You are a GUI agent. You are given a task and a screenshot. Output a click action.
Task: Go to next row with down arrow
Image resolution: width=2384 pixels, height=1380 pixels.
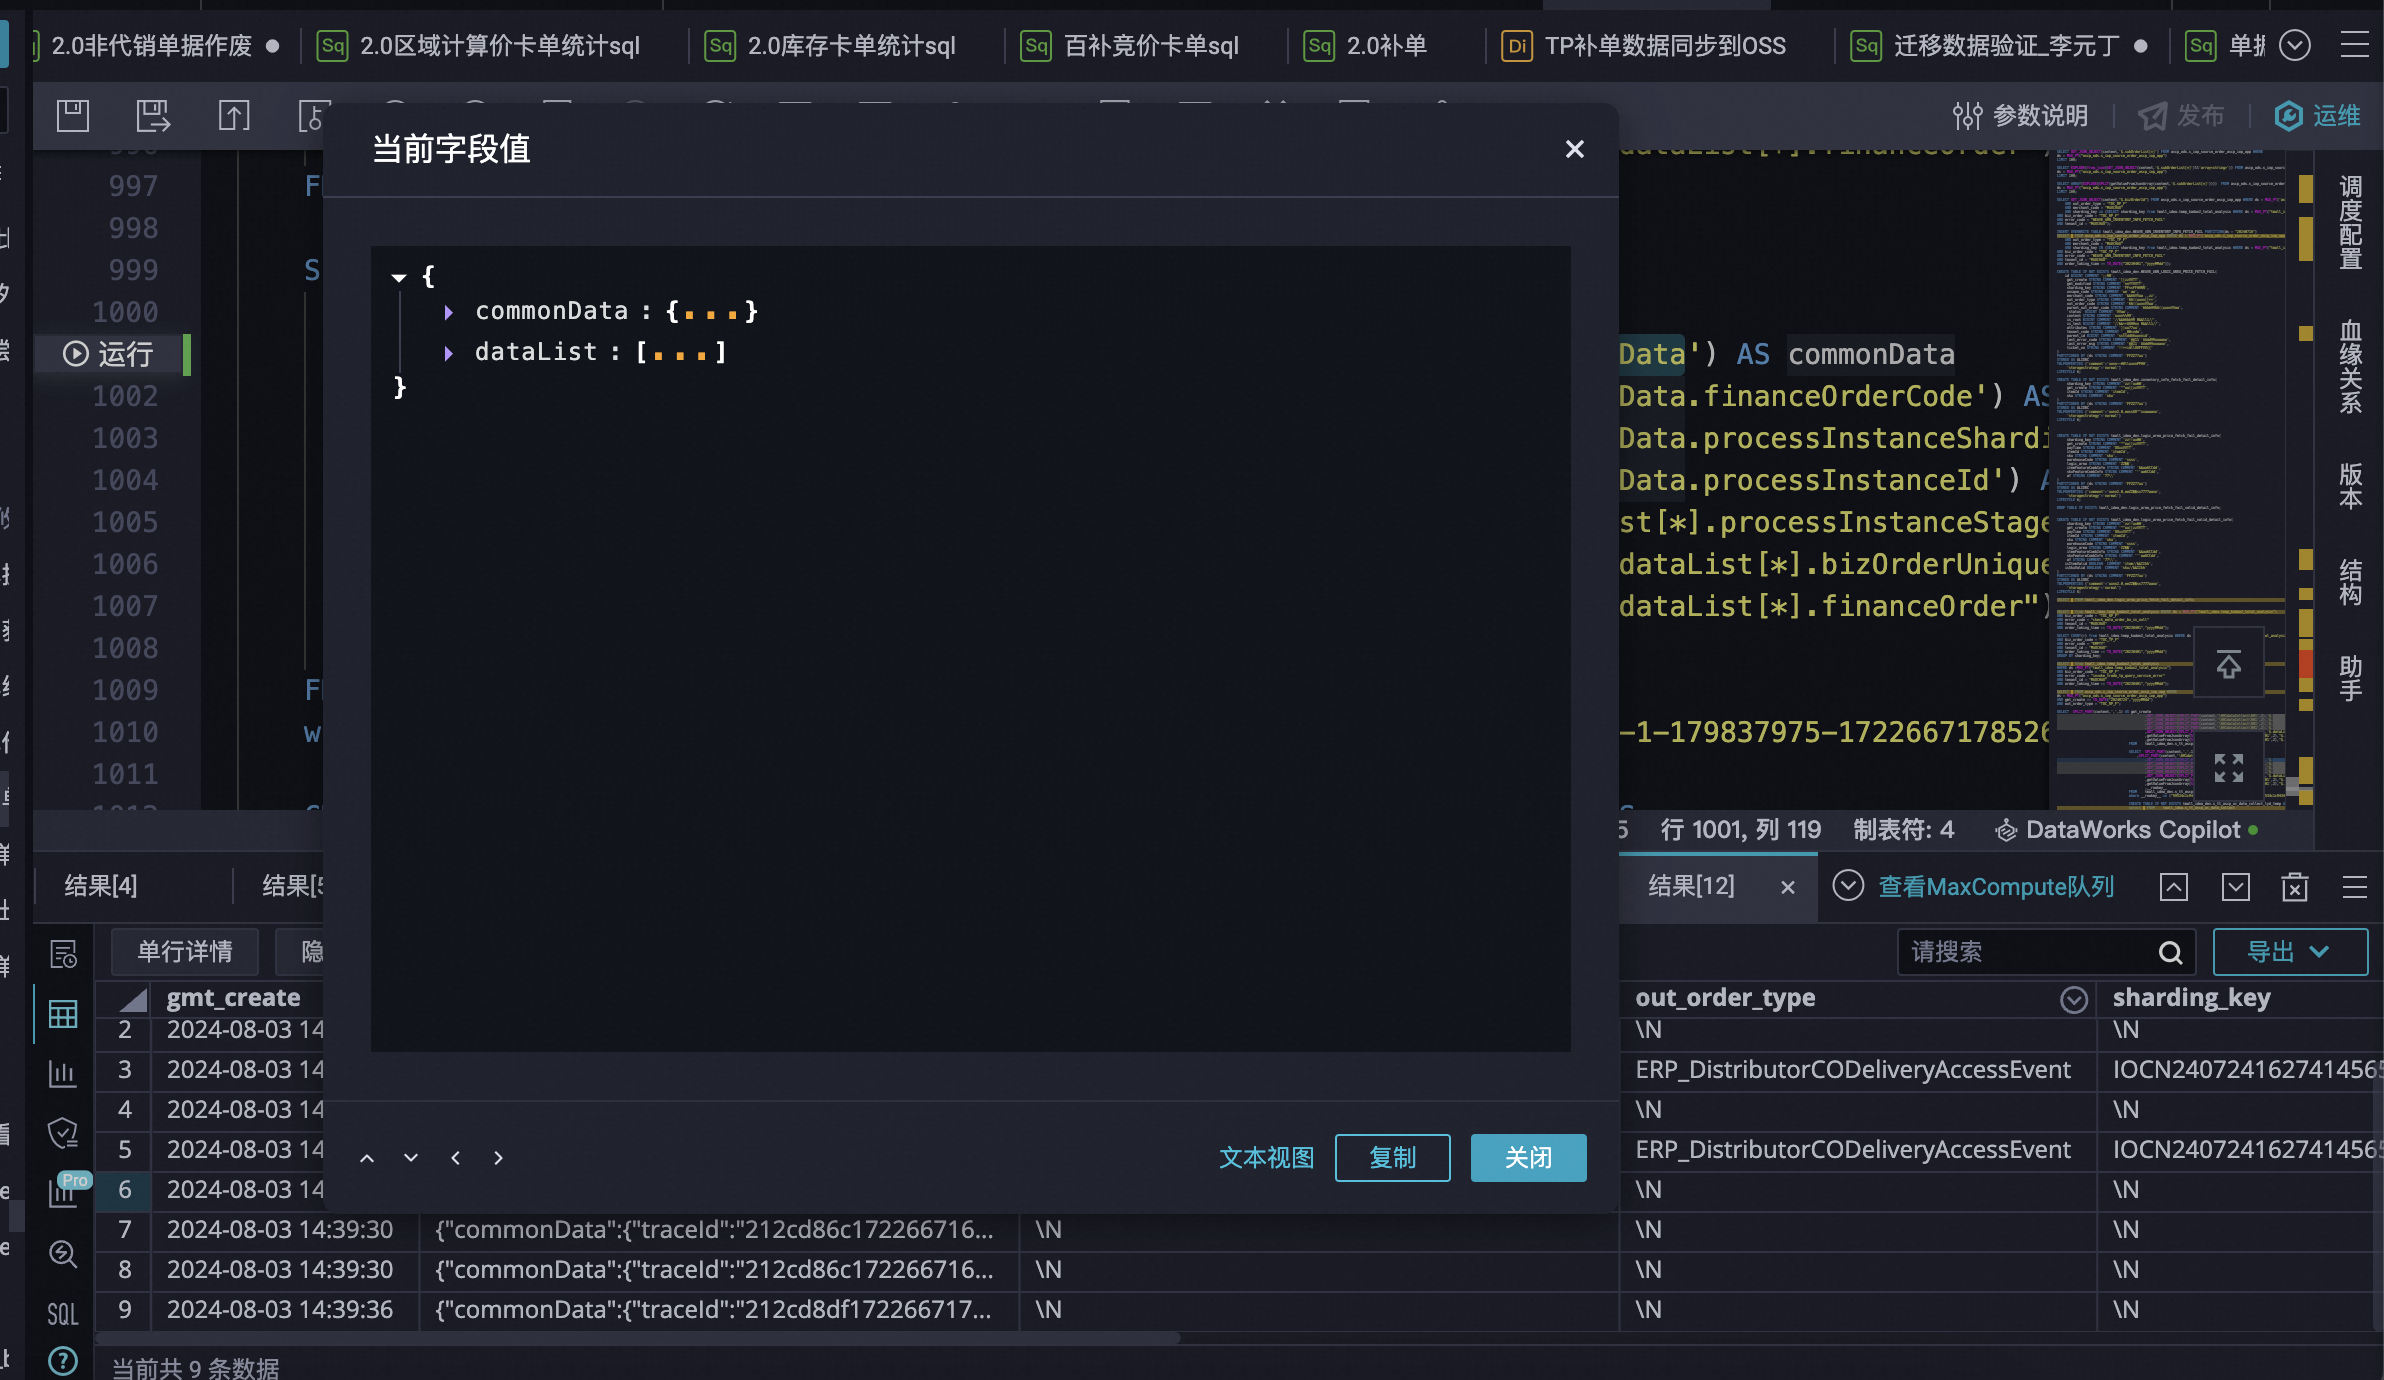[x=411, y=1158]
